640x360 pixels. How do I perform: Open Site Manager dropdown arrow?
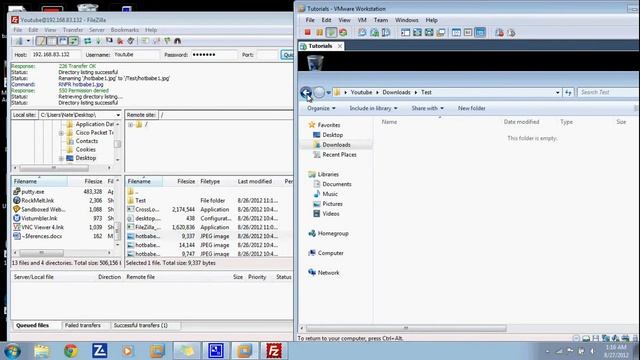click(x=28, y=41)
